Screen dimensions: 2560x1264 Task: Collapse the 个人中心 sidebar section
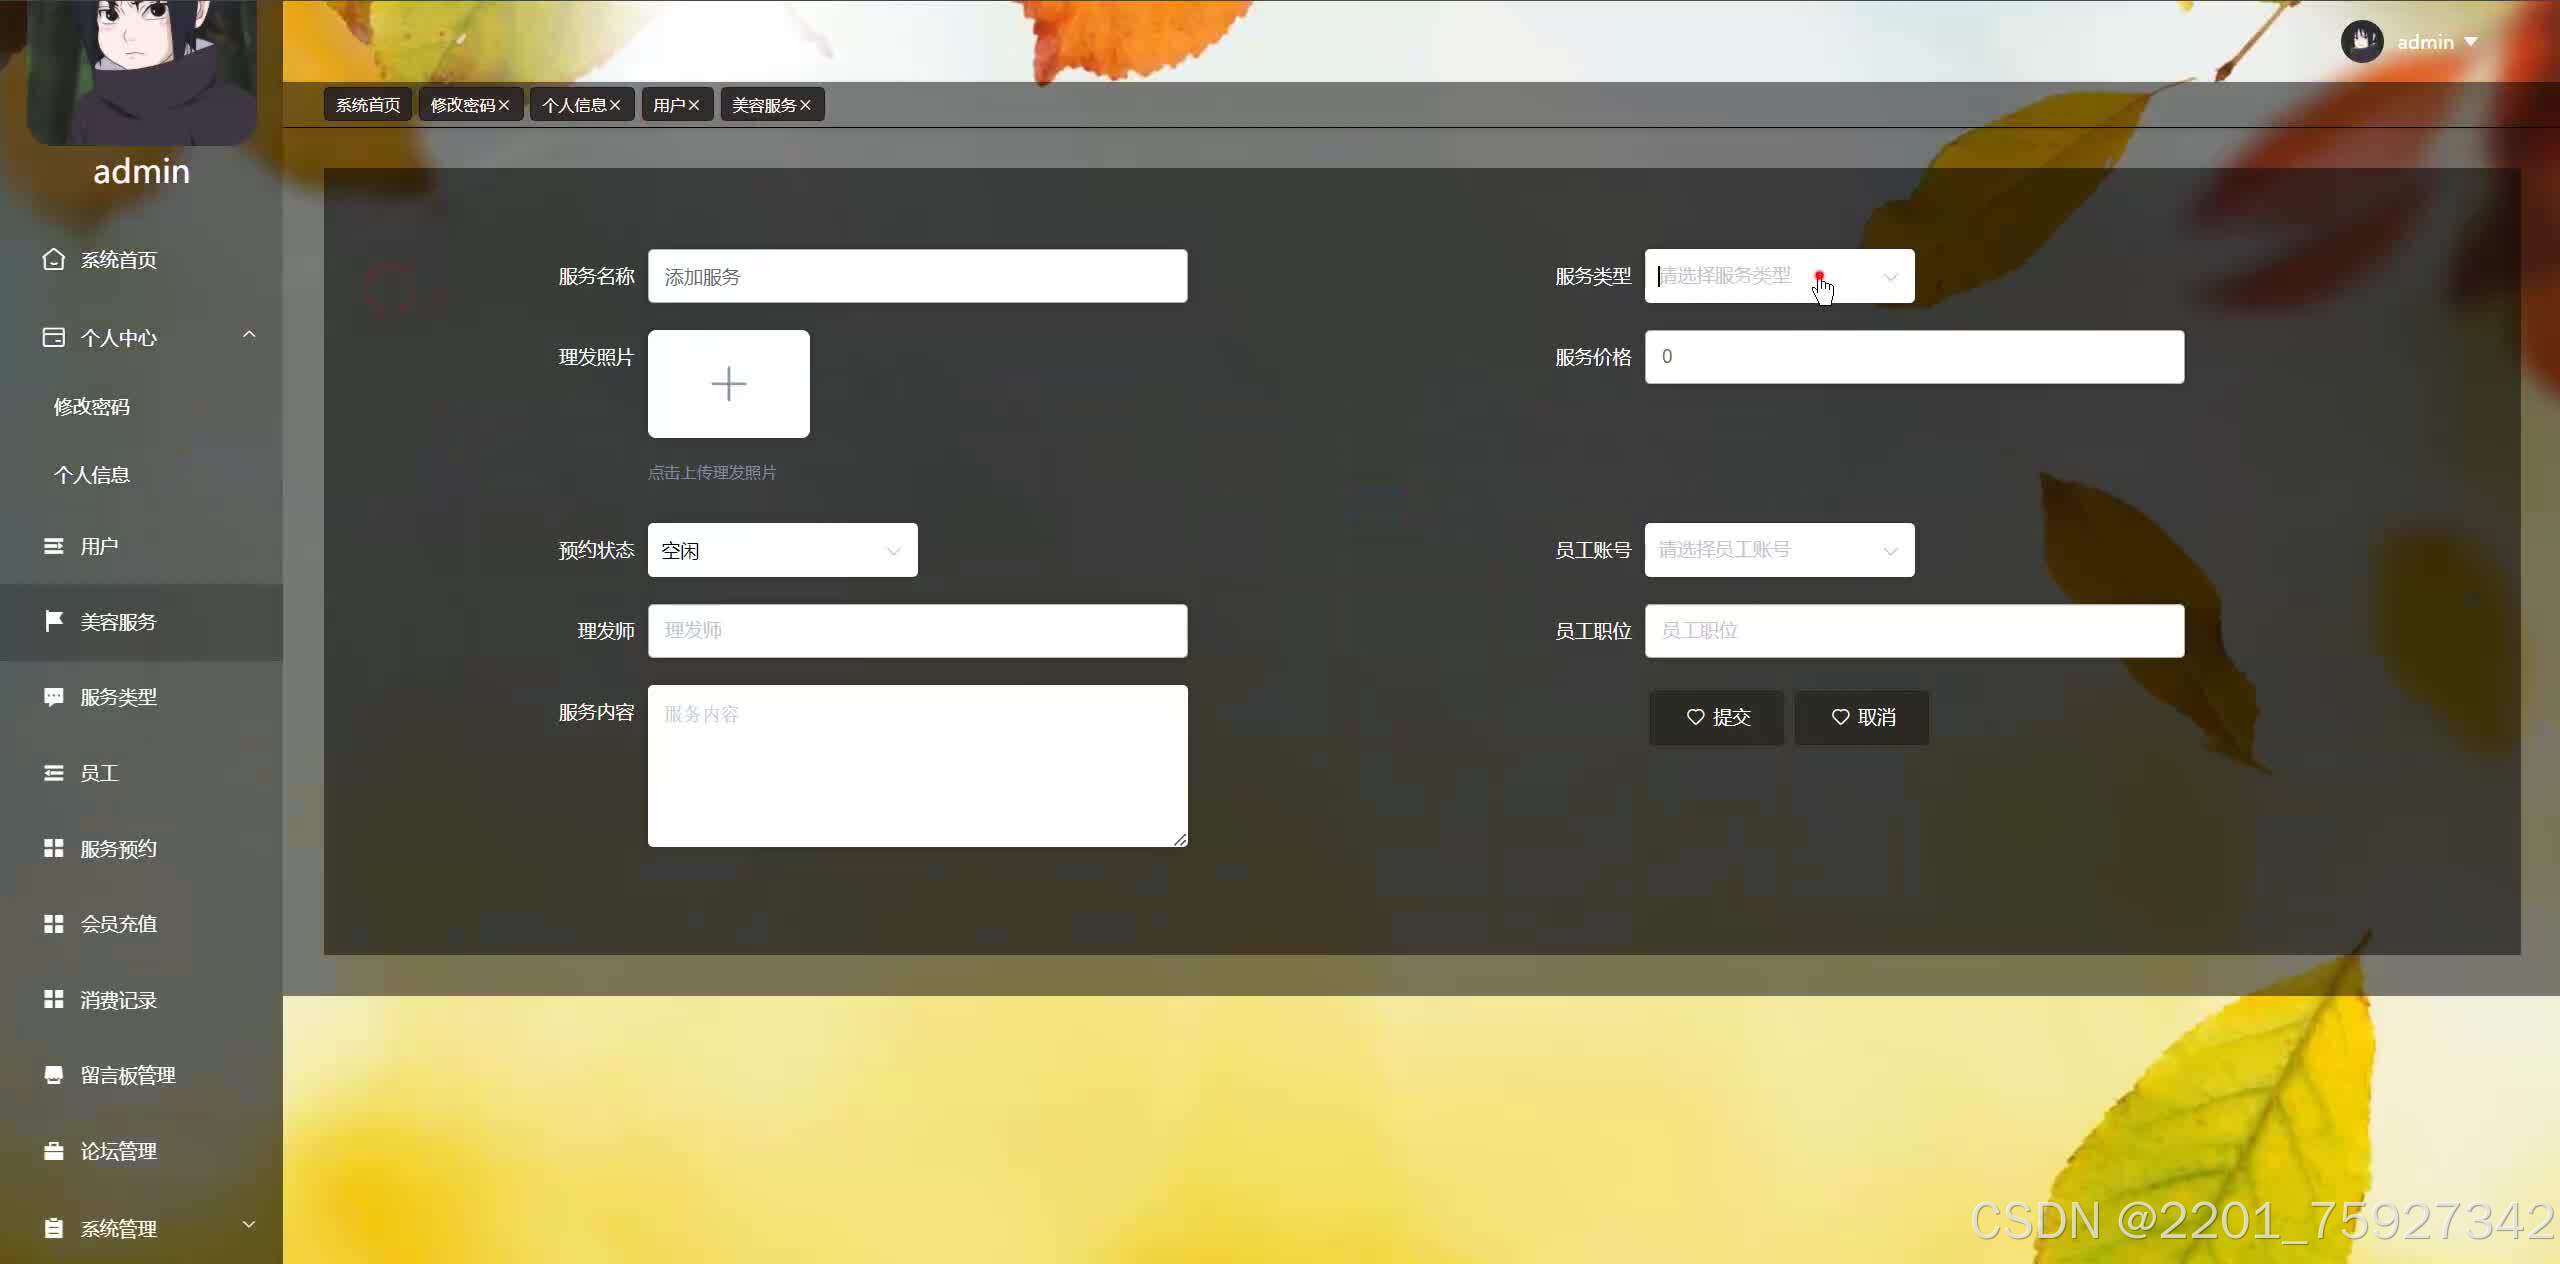(x=249, y=335)
